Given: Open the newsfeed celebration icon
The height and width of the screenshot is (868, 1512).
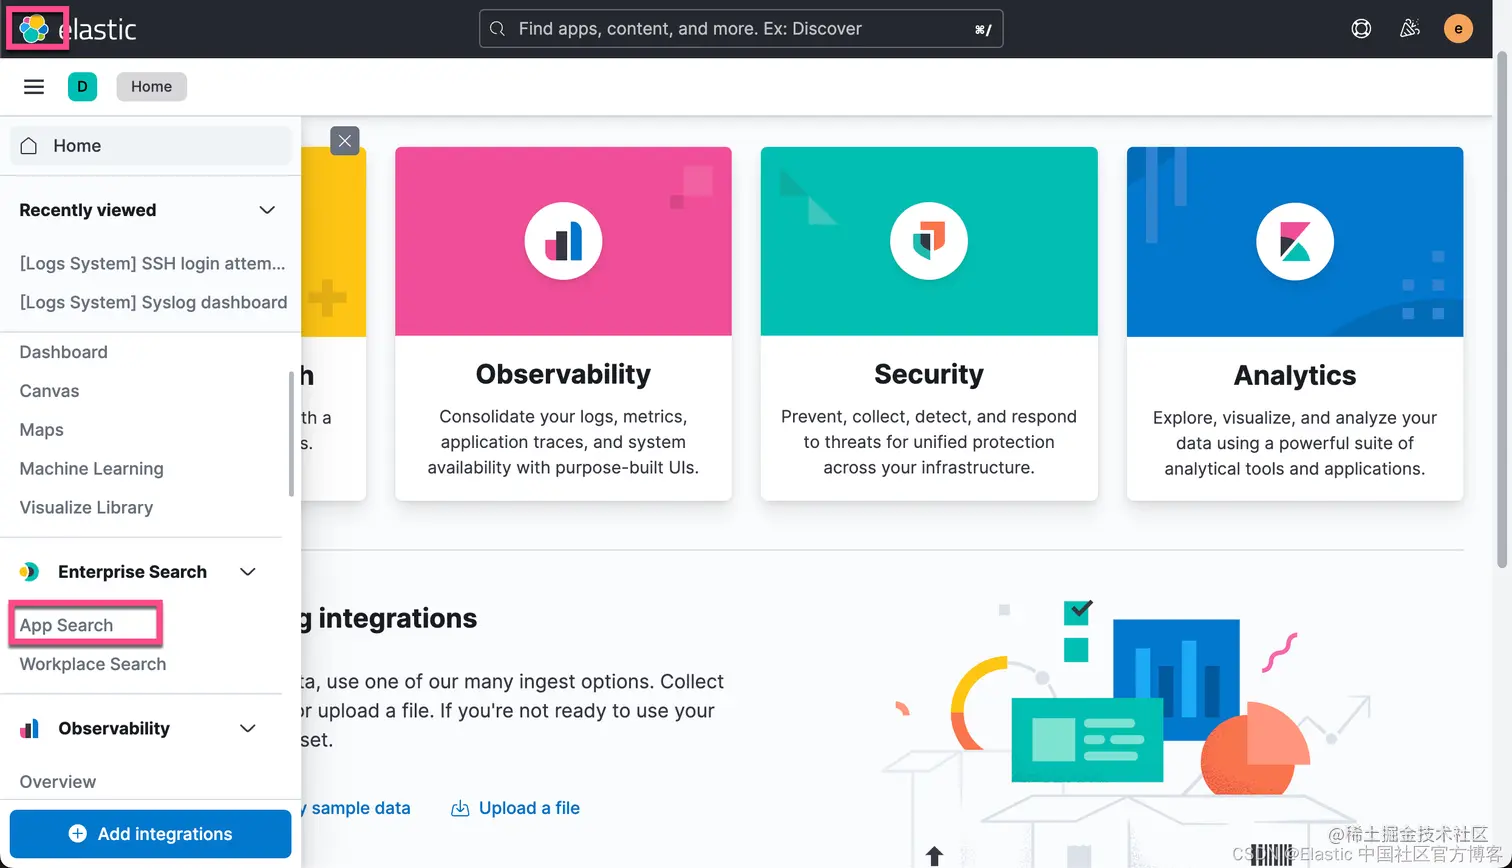Looking at the screenshot, I should (x=1410, y=29).
